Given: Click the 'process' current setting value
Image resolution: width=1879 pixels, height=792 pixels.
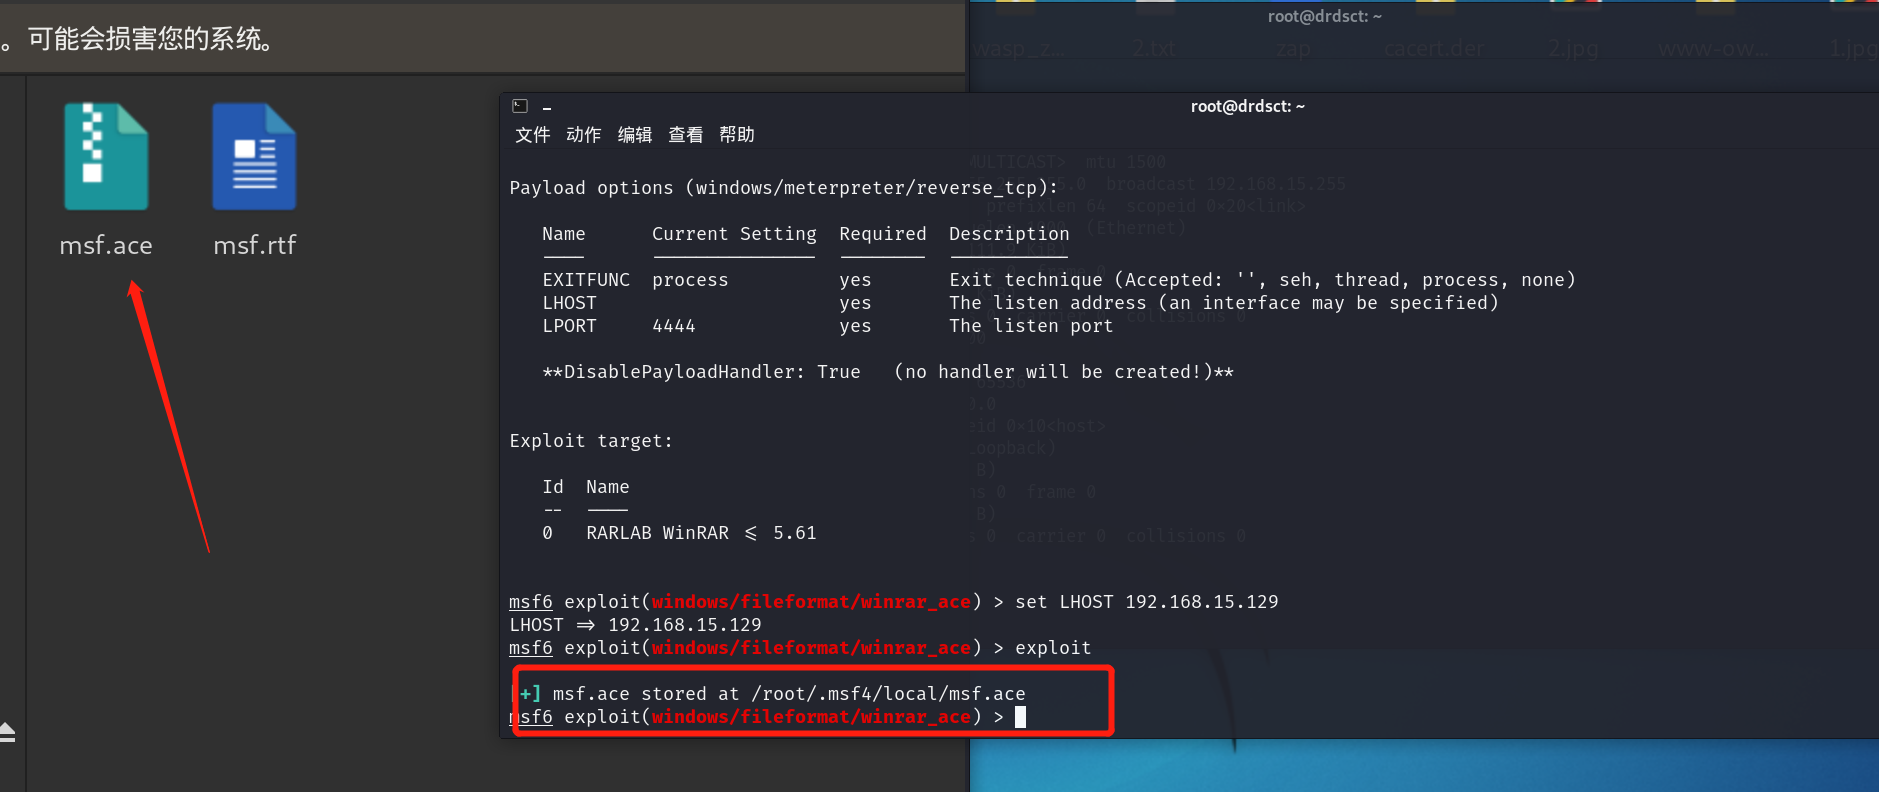Looking at the screenshot, I should (690, 280).
